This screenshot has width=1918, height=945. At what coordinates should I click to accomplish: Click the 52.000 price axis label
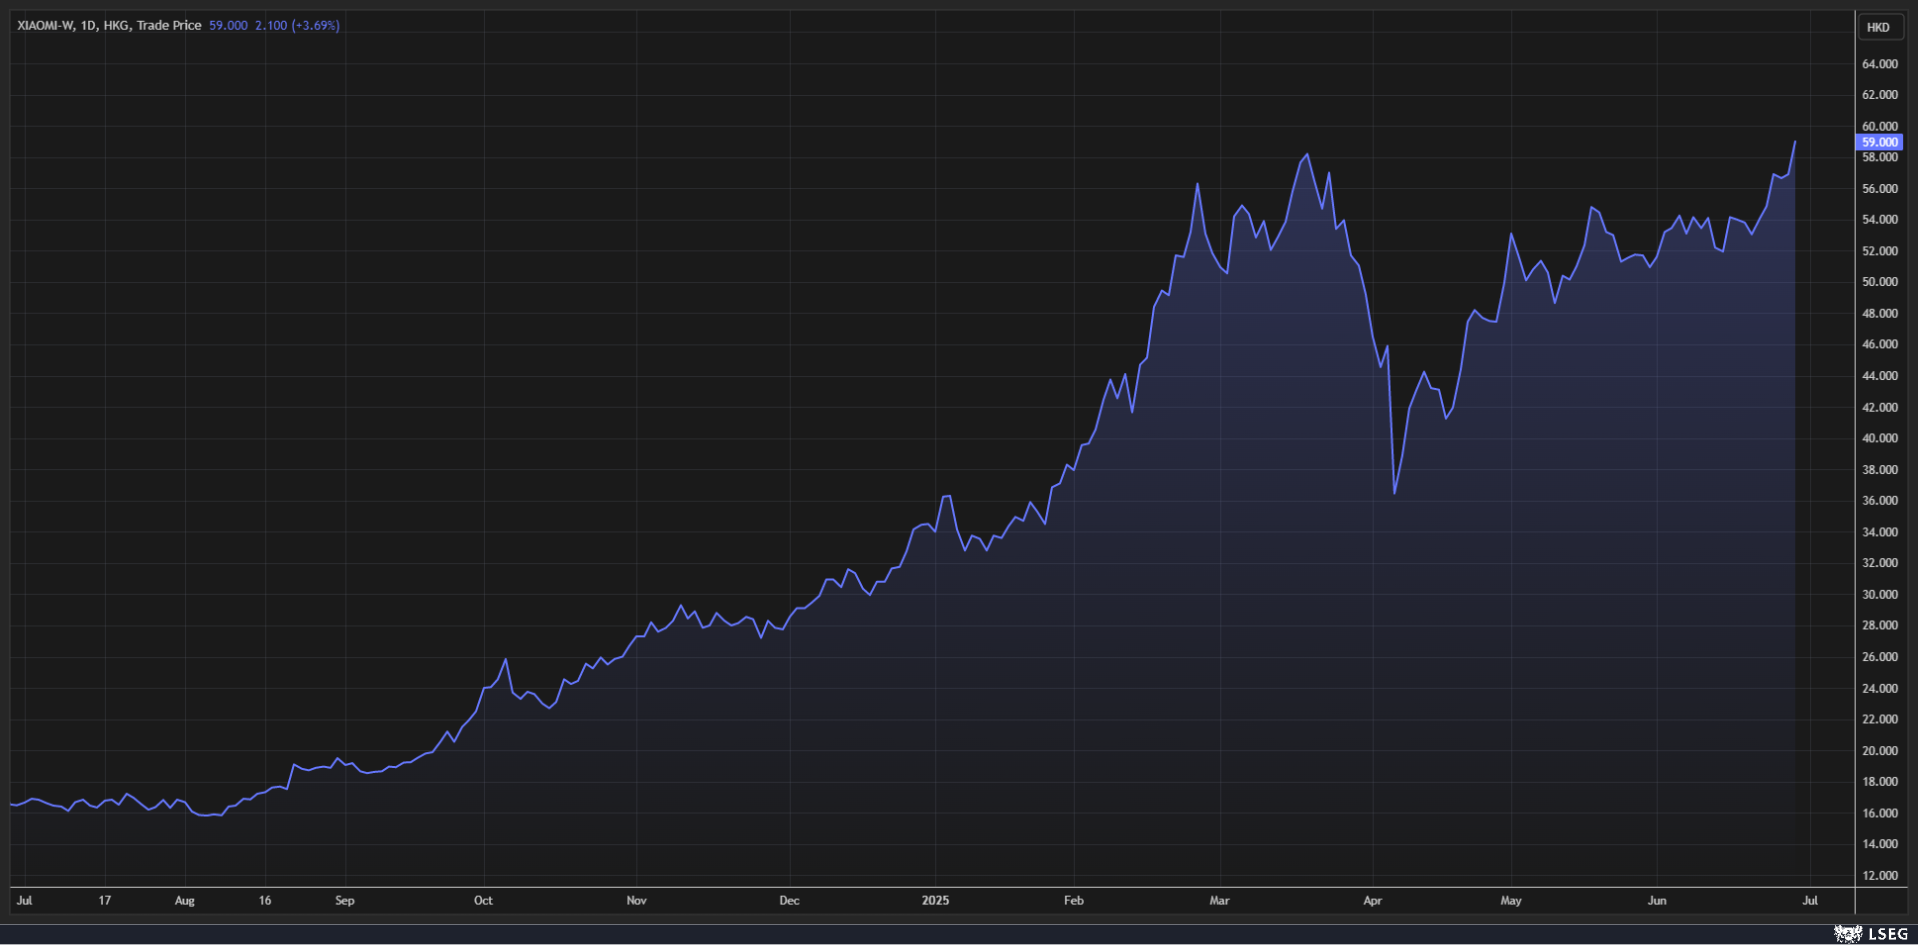point(1879,251)
